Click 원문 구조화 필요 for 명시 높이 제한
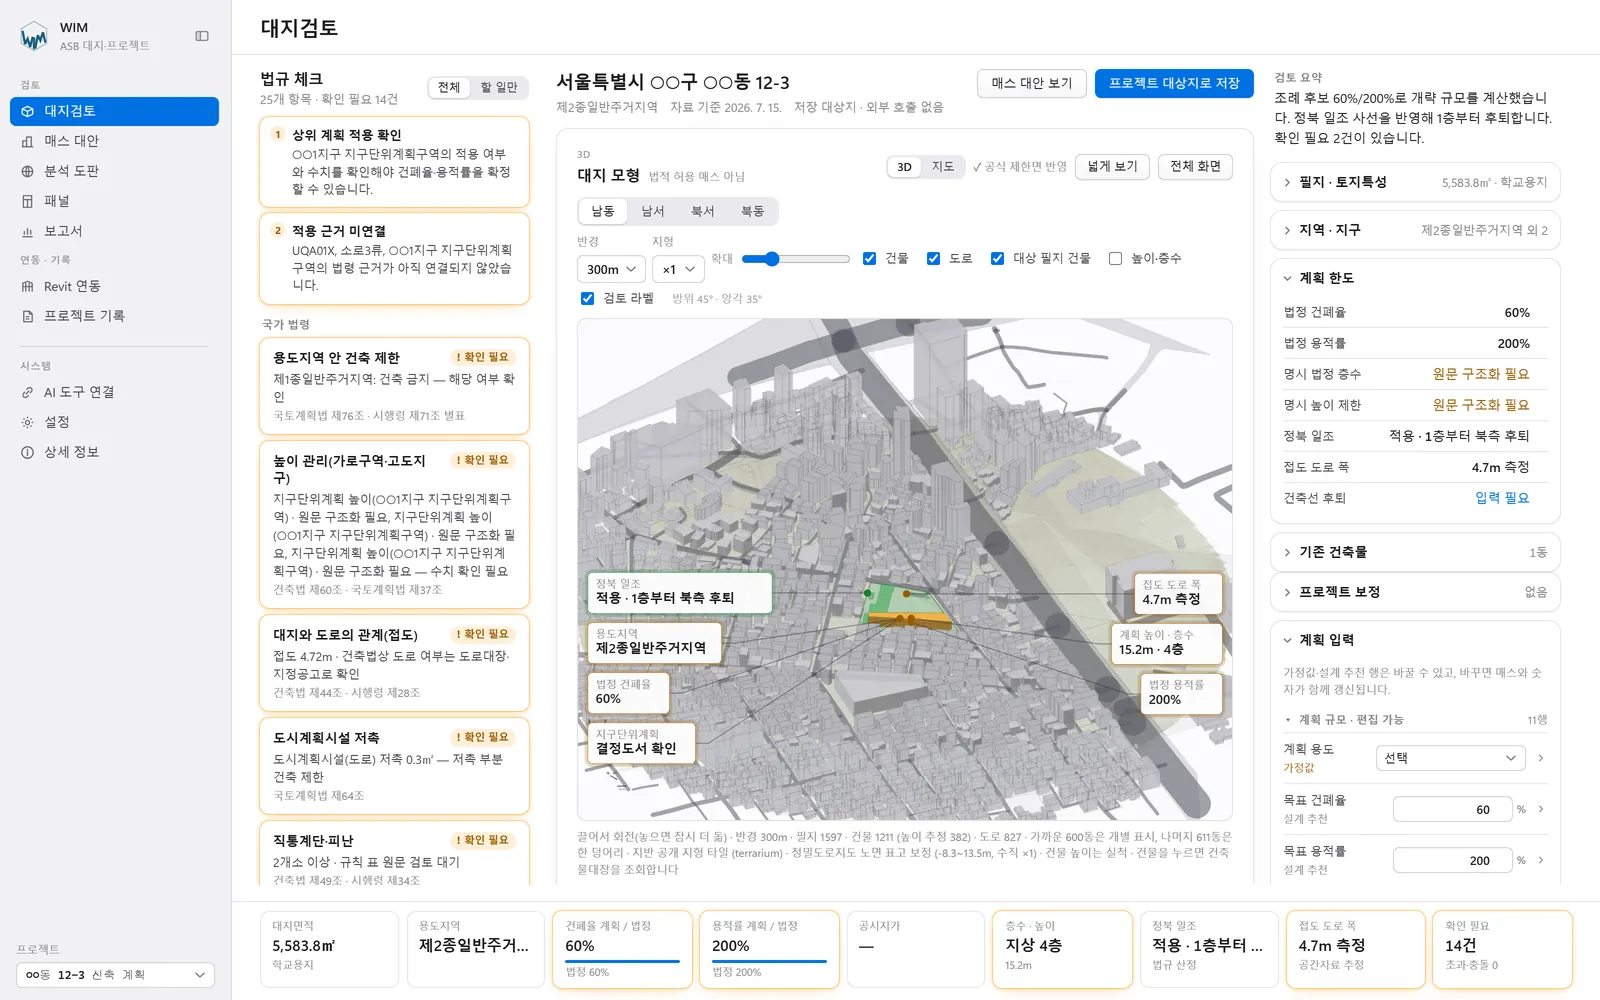The height and width of the screenshot is (1000, 1600). coord(1481,405)
